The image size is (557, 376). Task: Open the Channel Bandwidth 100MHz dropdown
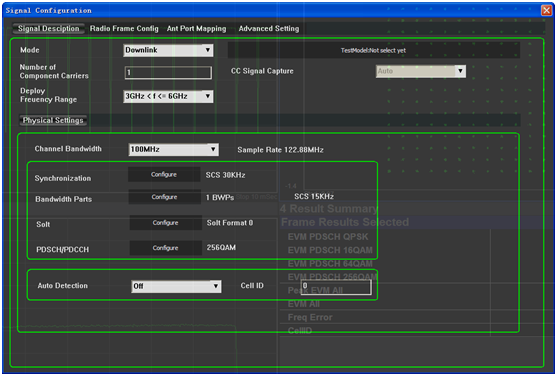coord(173,149)
